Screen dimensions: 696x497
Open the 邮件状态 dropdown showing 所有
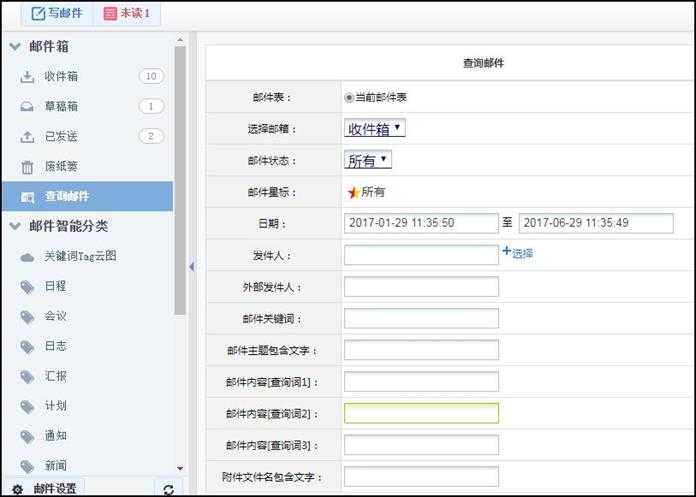[368, 160]
